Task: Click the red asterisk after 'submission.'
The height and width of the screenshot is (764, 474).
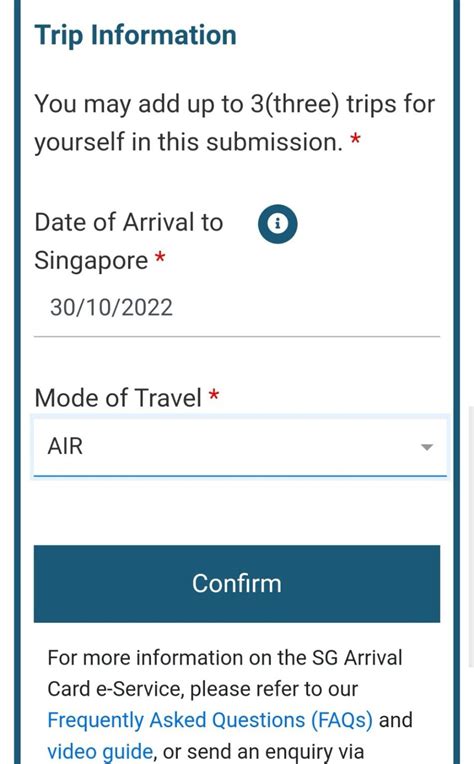Action: point(356,139)
